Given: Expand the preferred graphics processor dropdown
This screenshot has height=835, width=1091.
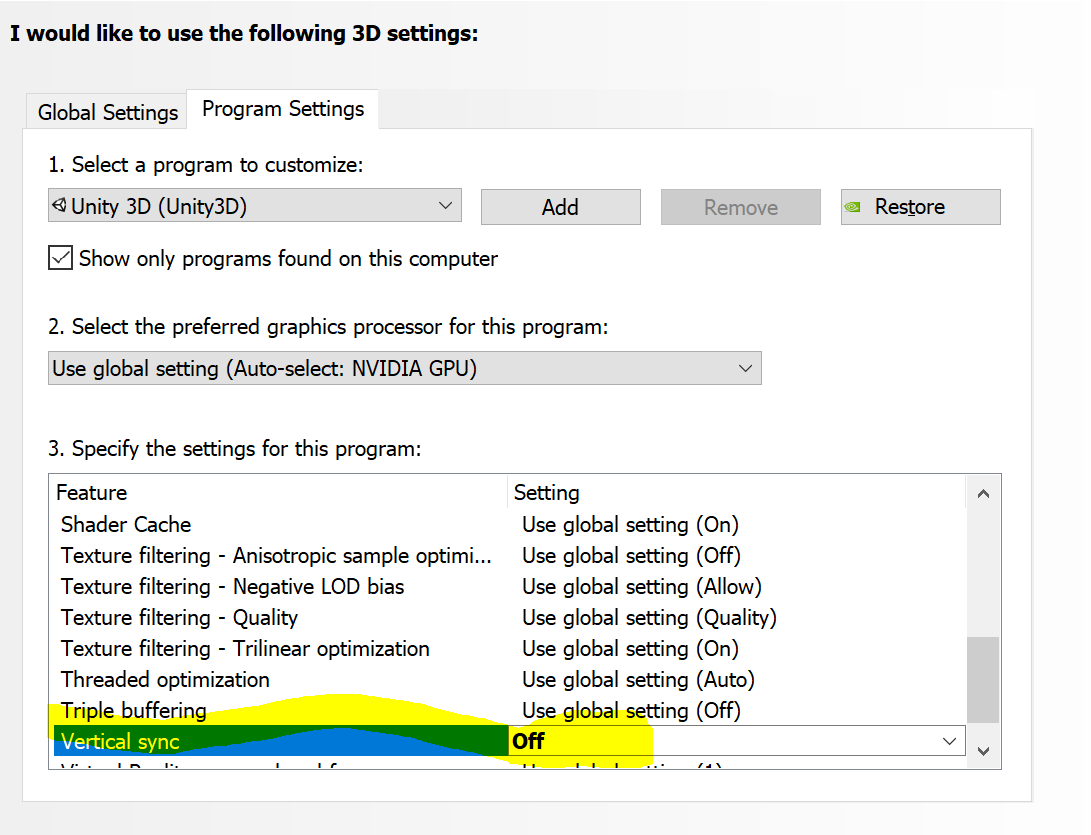Looking at the screenshot, I should [x=405, y=368].
